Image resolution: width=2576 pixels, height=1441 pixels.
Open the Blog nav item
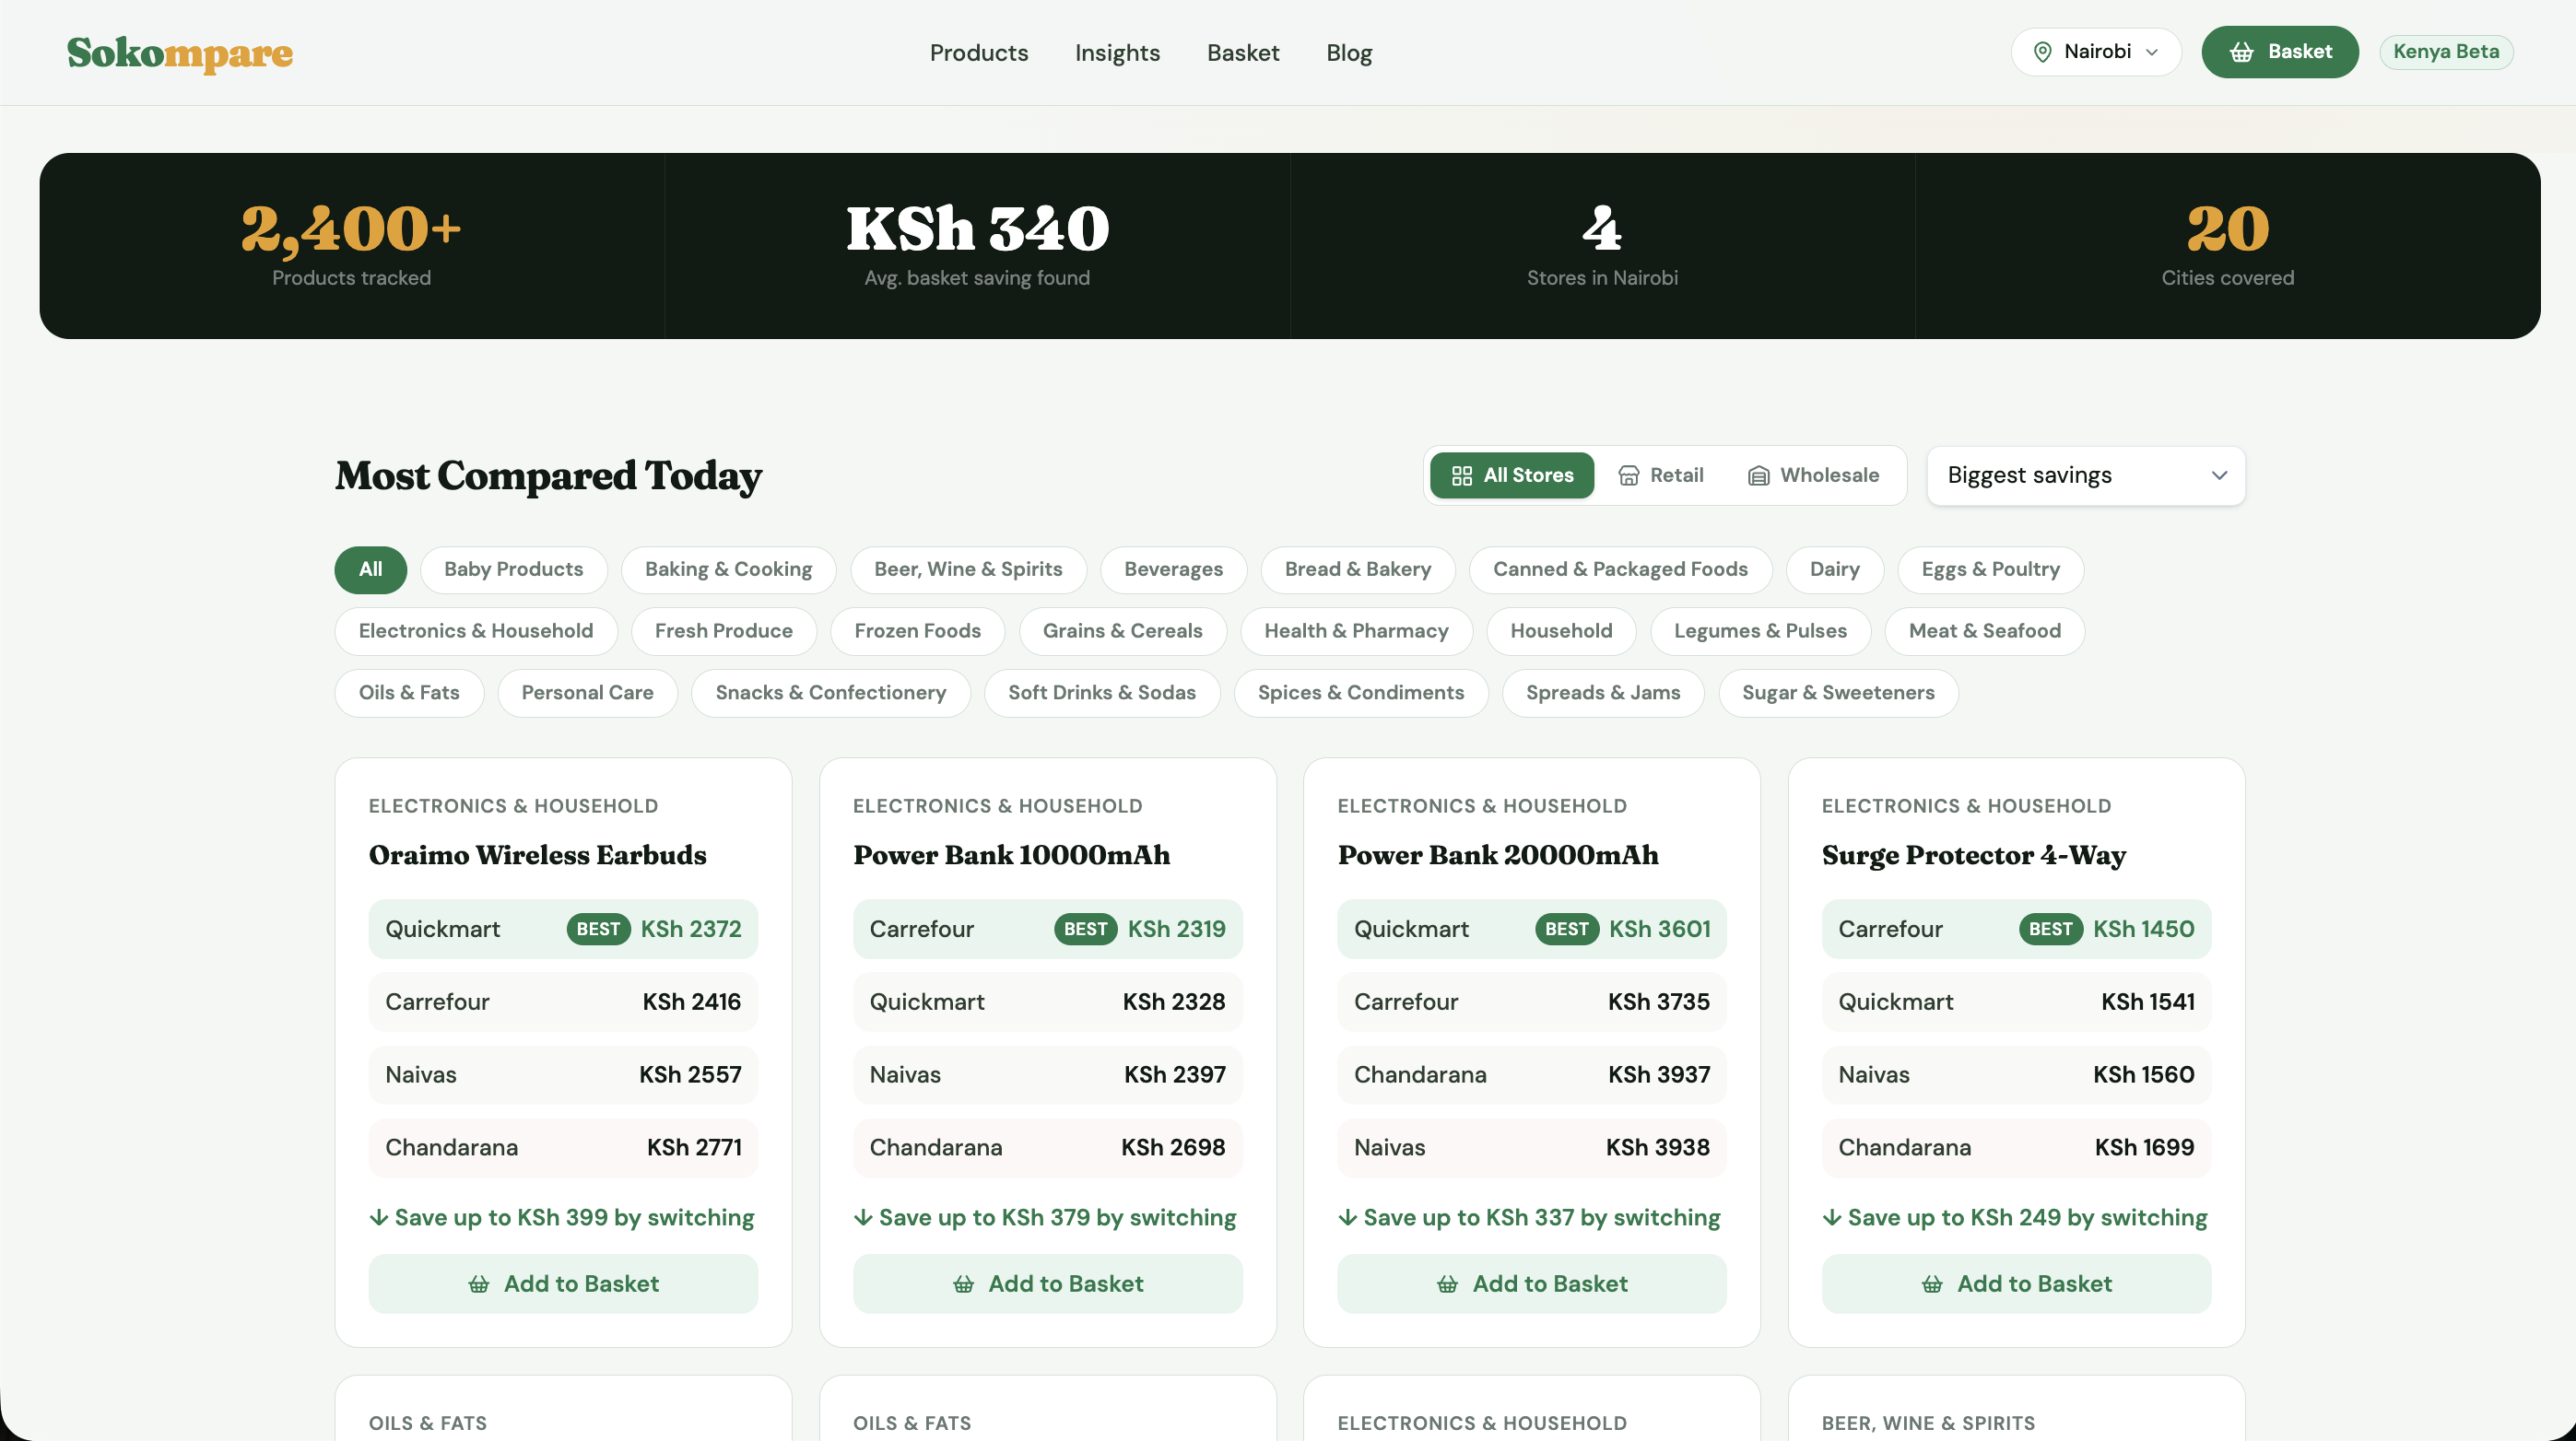coord(1349,53)
